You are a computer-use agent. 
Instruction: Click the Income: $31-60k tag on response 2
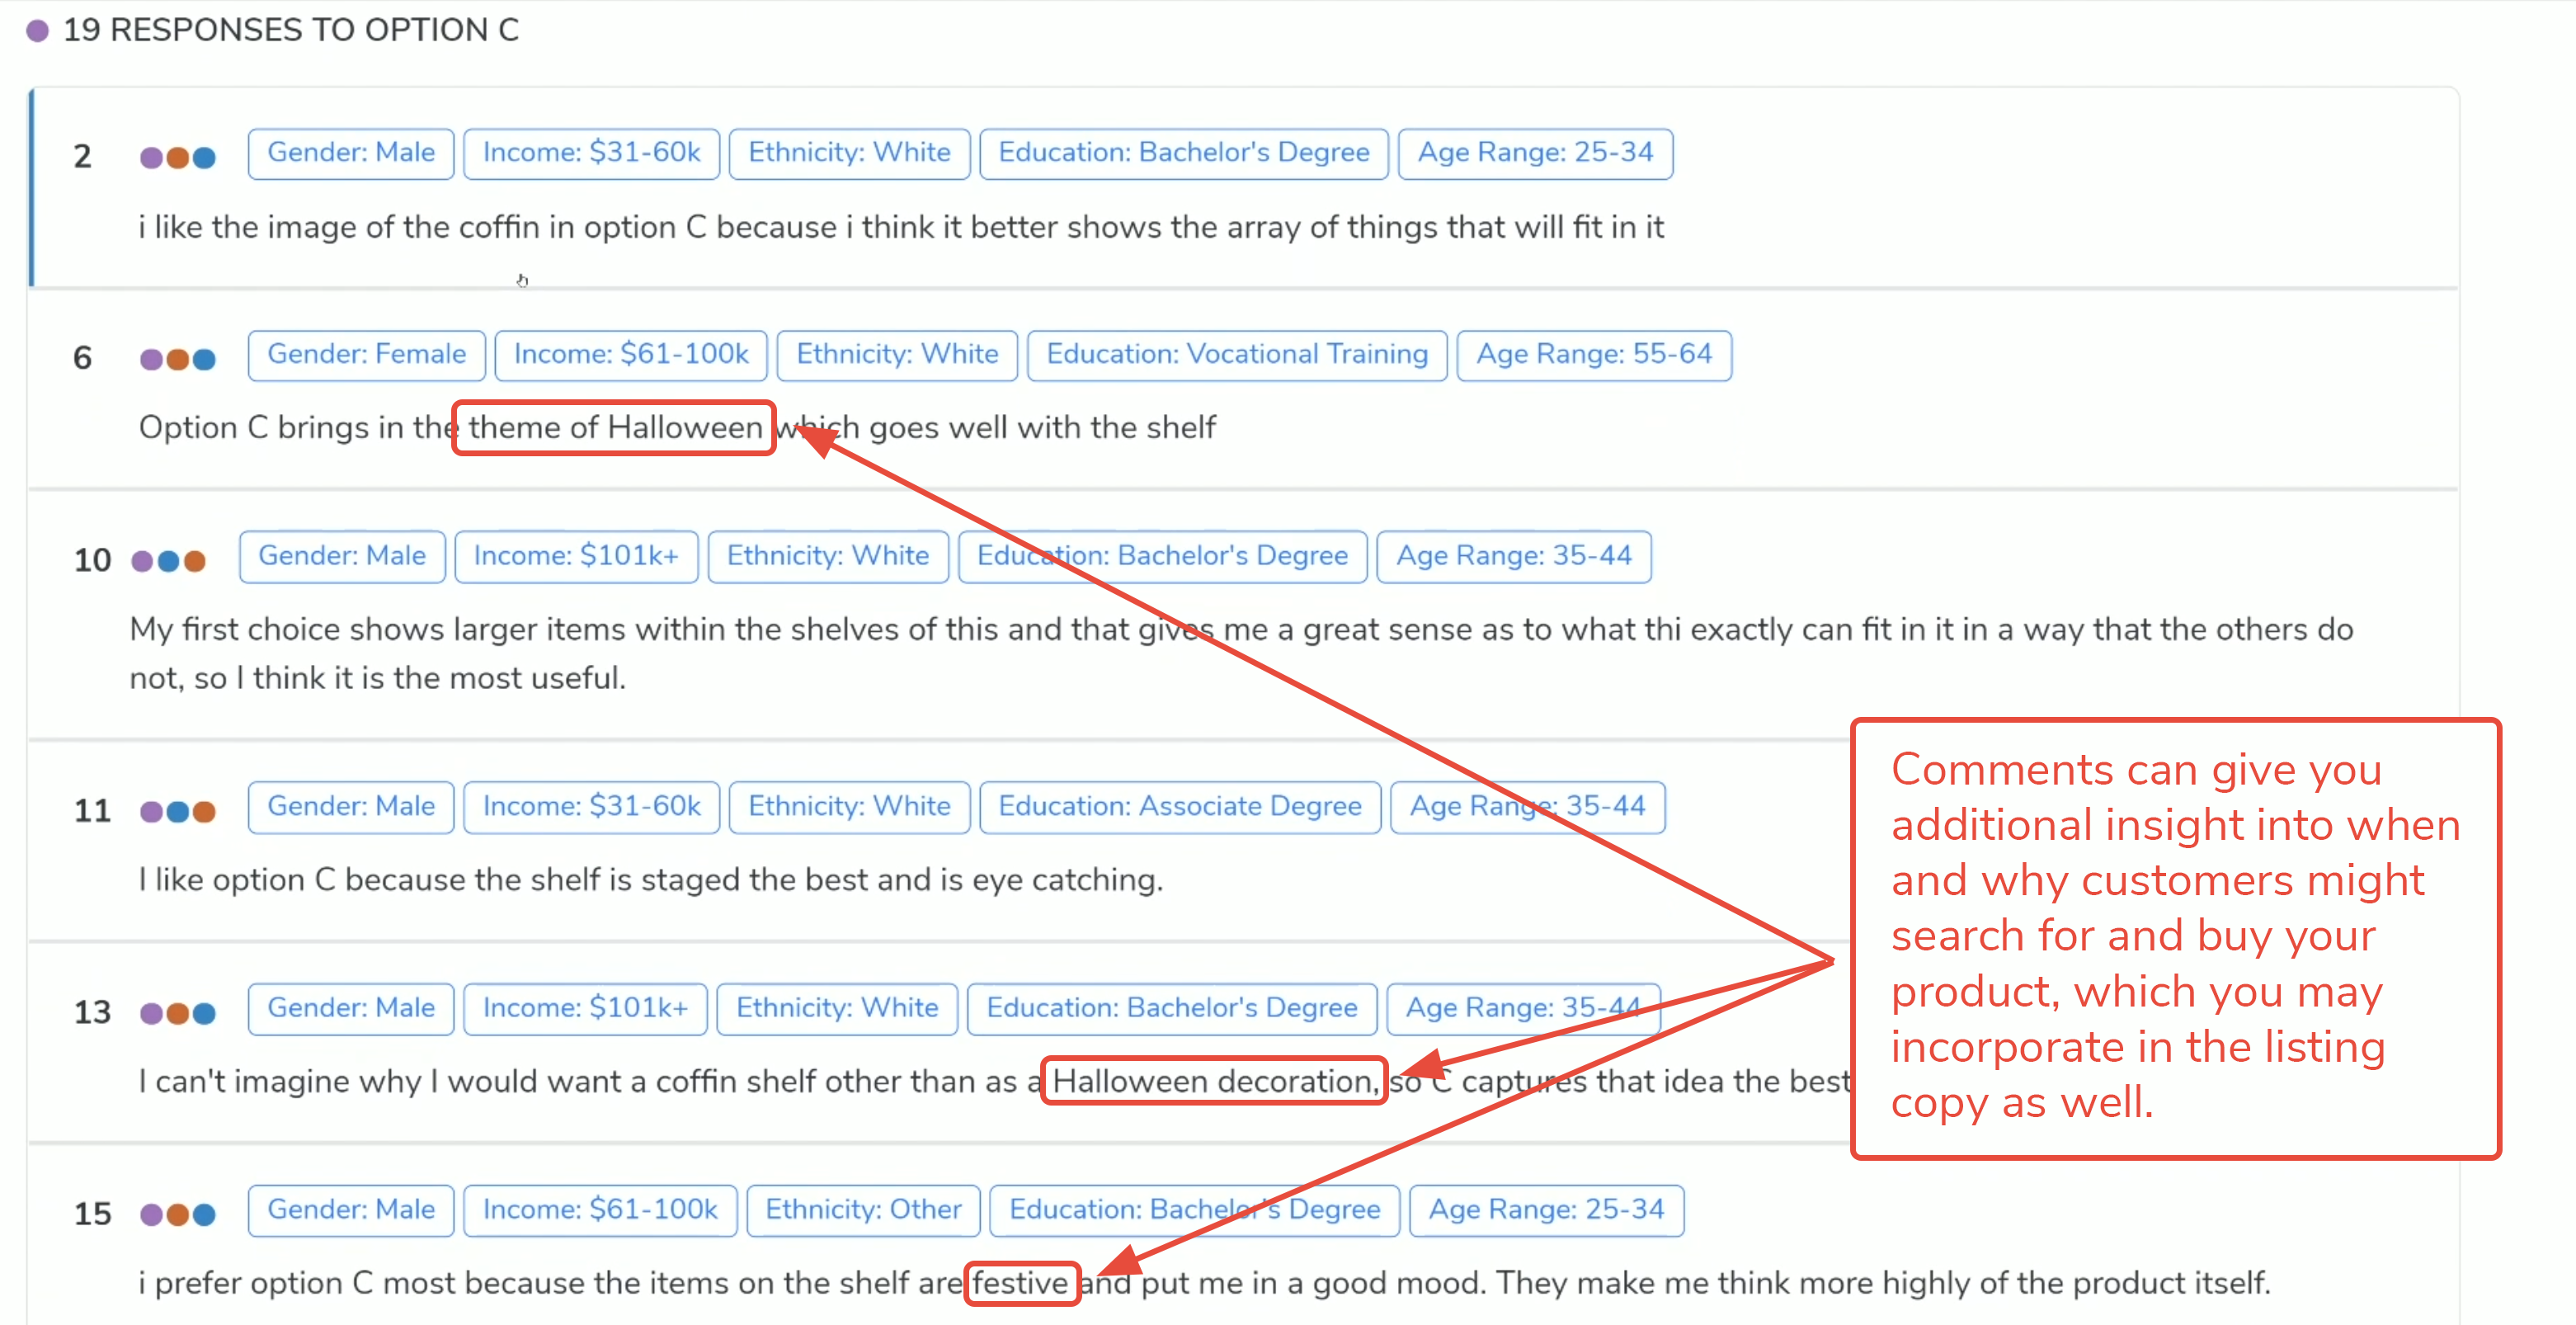pos(591,152)
